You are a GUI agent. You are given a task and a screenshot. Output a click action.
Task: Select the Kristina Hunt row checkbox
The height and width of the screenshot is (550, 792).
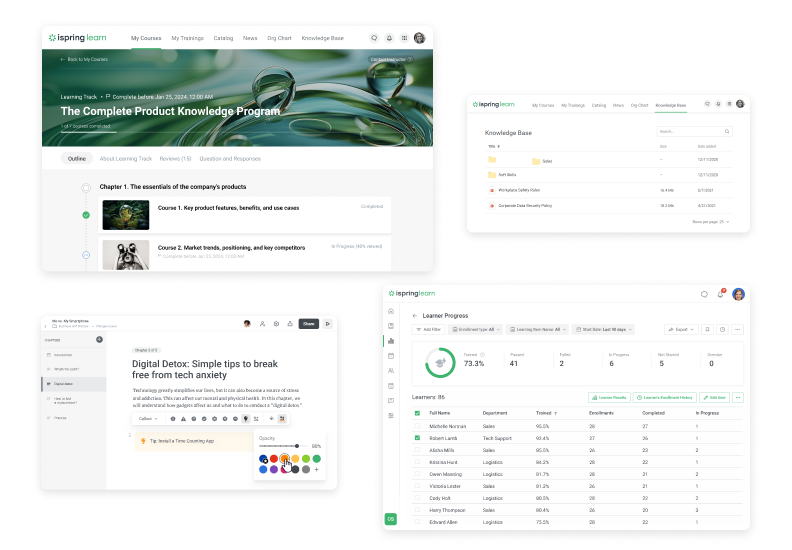coord(417,462)
